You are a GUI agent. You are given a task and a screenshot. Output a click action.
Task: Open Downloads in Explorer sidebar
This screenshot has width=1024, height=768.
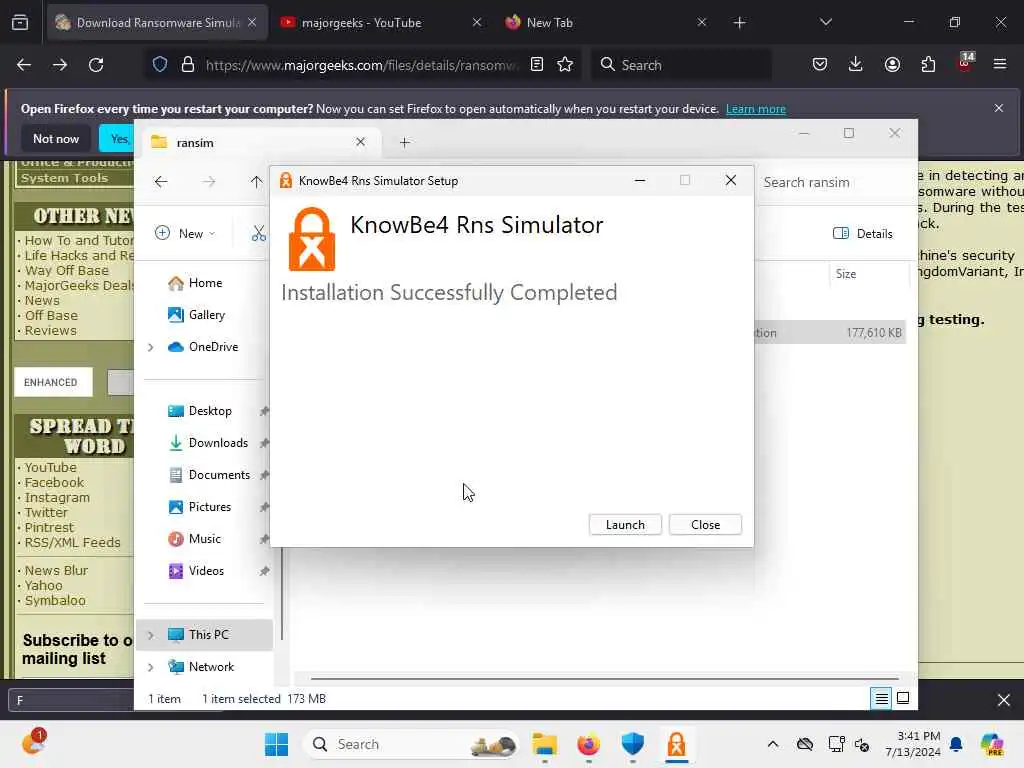click(x=208, y=443)
